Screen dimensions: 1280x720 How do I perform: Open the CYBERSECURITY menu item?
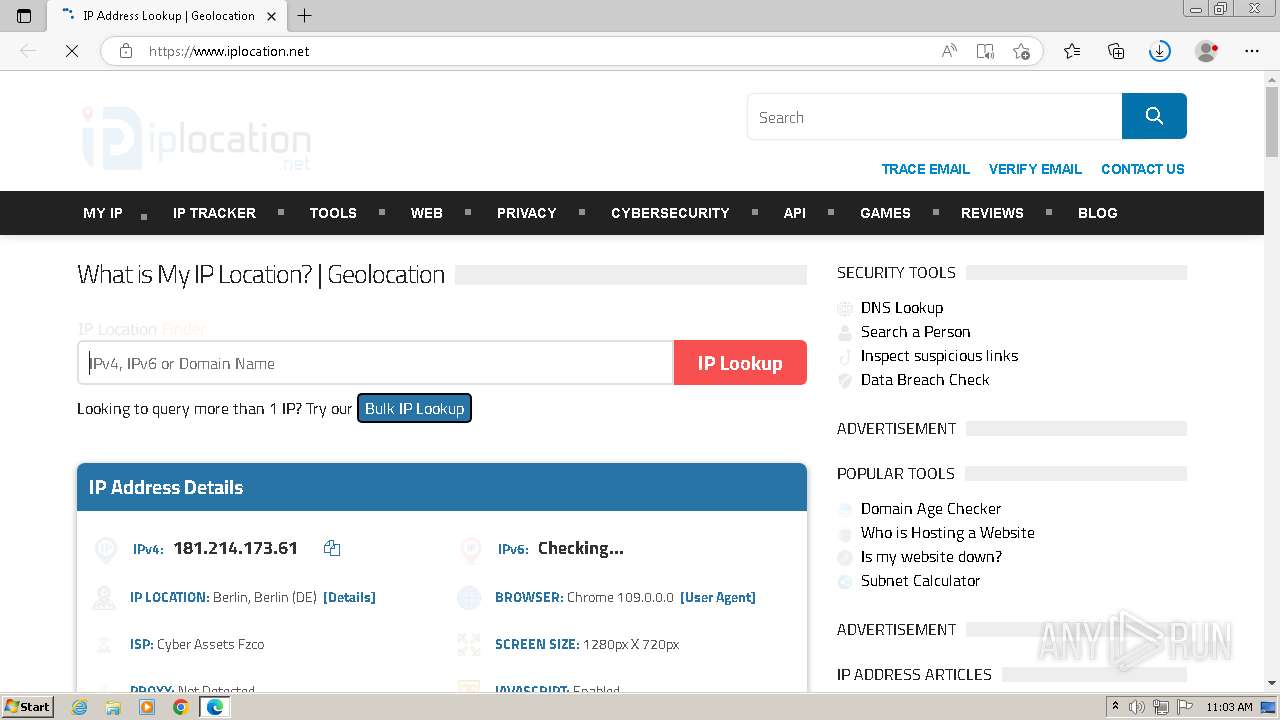(670, 213)
